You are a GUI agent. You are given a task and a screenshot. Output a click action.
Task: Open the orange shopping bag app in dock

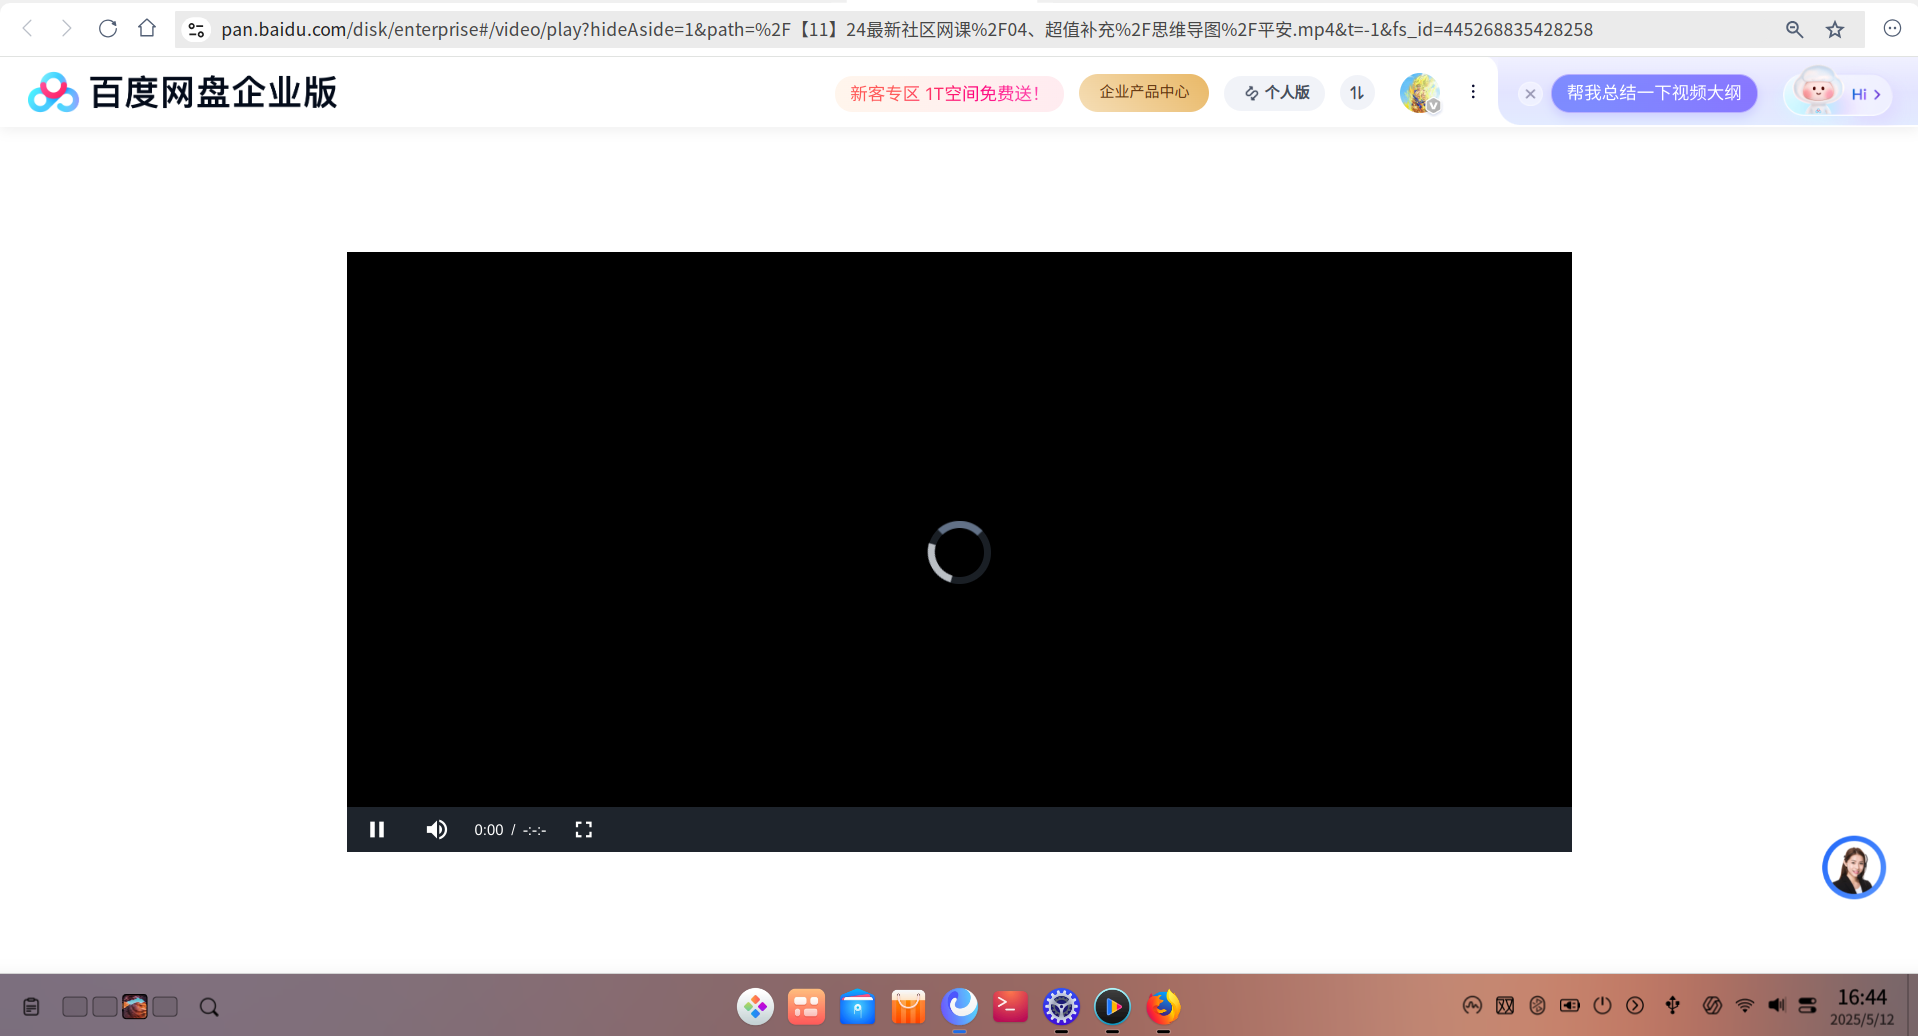coord(908,1006)
